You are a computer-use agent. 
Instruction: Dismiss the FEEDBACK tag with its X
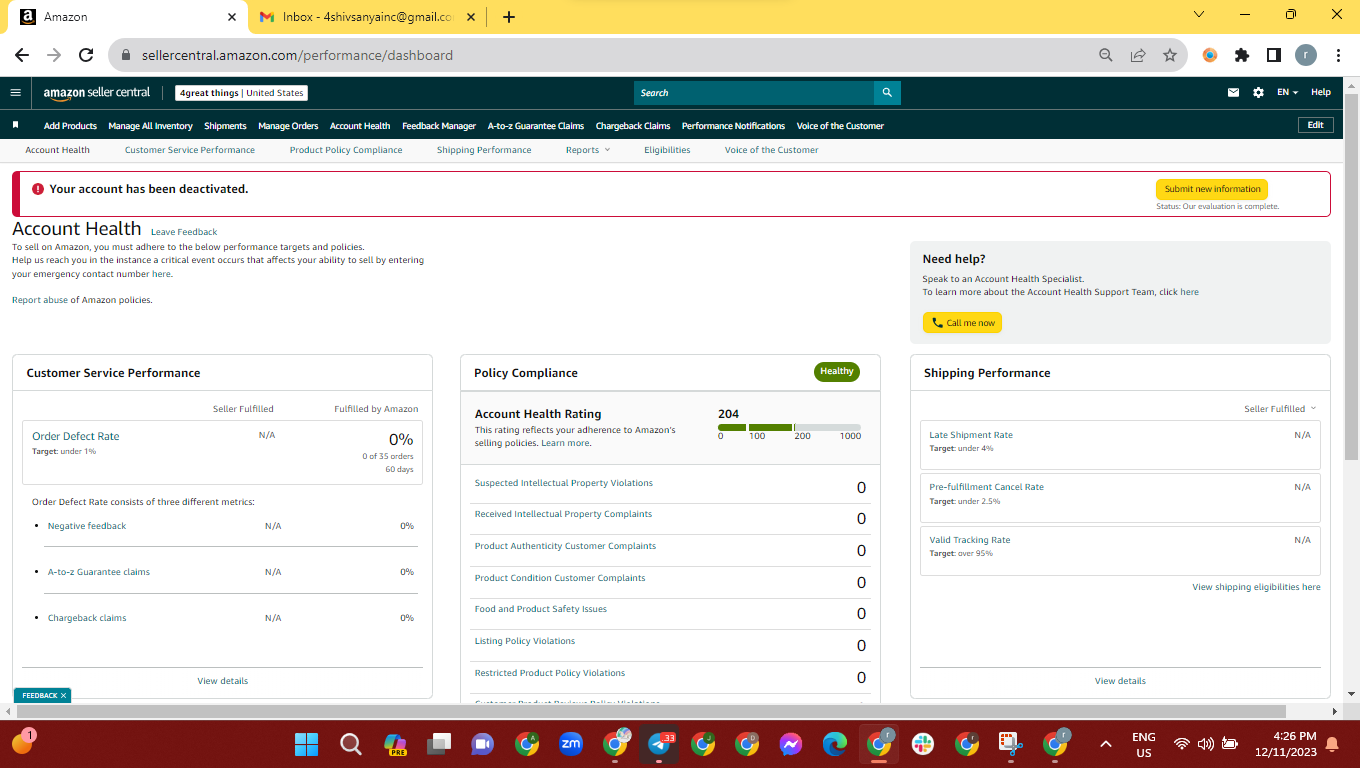63,696
